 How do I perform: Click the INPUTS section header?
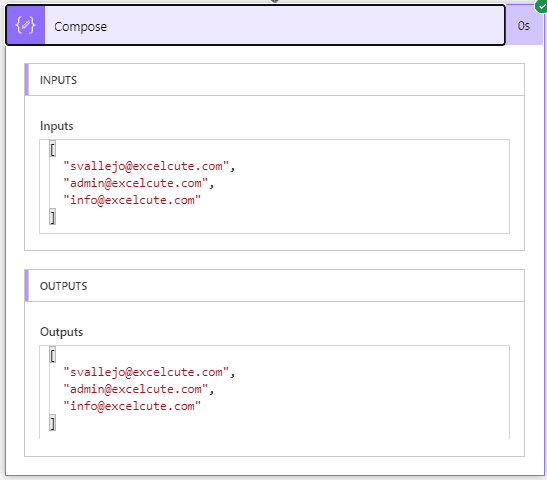[275, 80]
